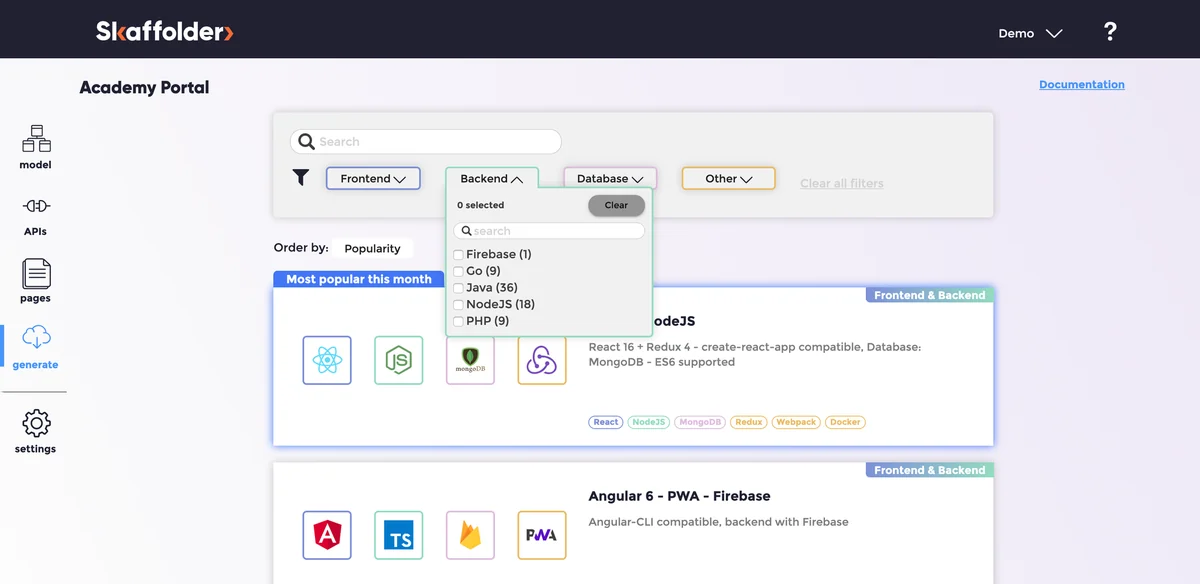Click the Angular-CLI compatible description text

coord(718,522)
